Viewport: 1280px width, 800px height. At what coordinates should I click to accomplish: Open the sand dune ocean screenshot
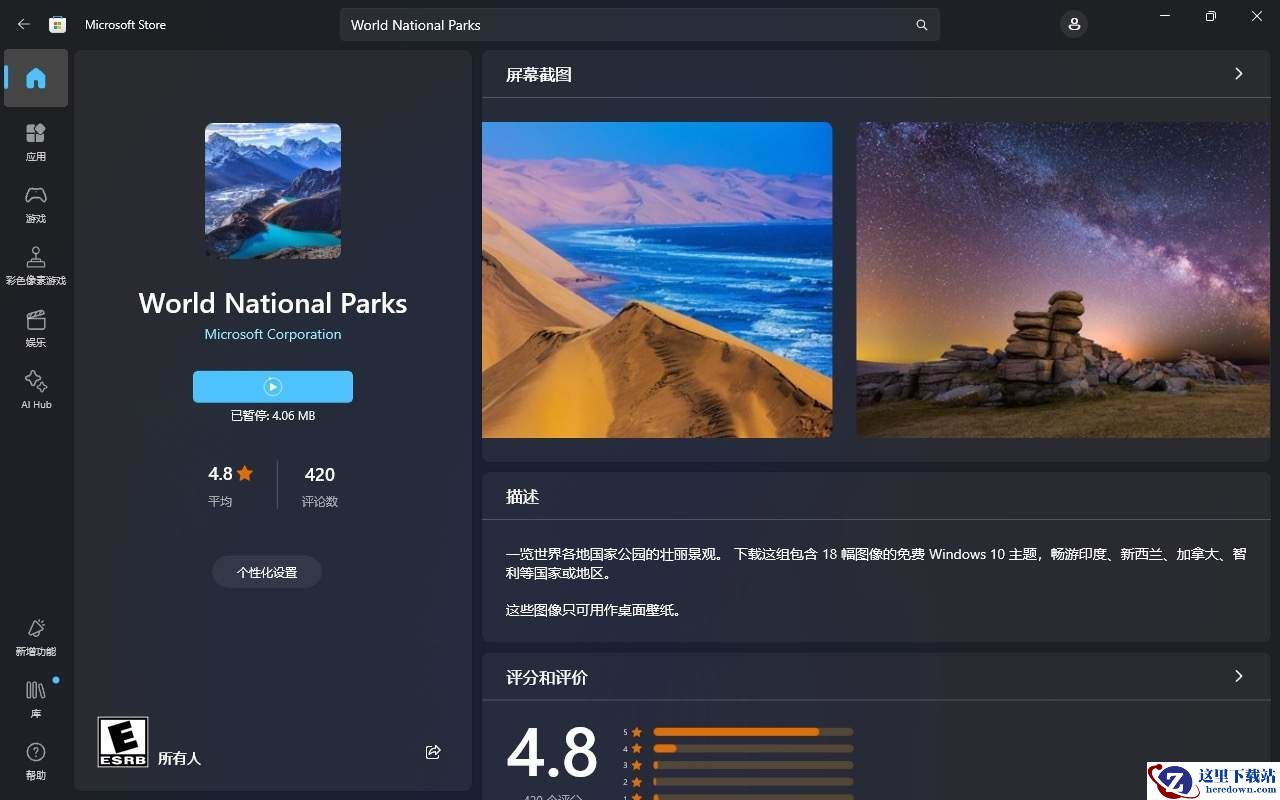click(657, 280)
